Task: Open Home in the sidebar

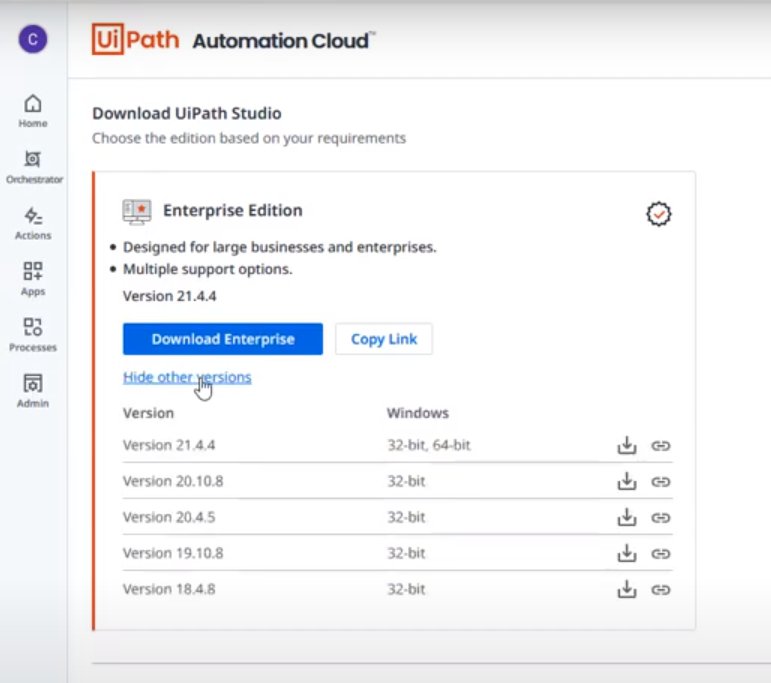Action: [33, 110]
